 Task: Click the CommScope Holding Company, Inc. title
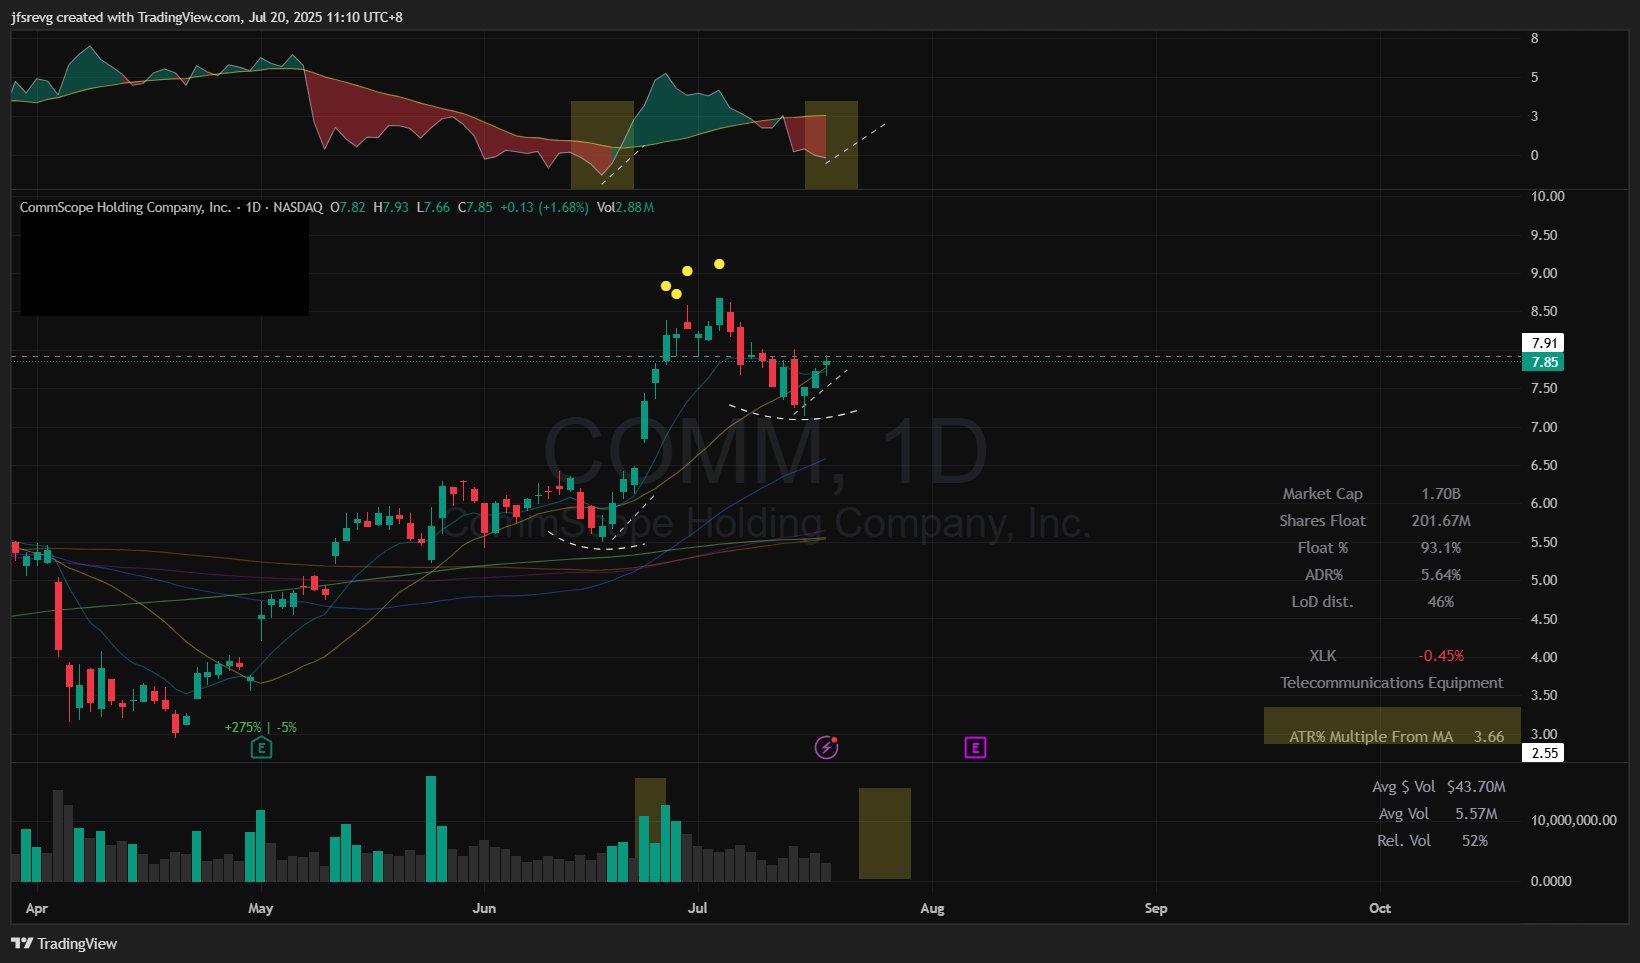click(125, 207)
